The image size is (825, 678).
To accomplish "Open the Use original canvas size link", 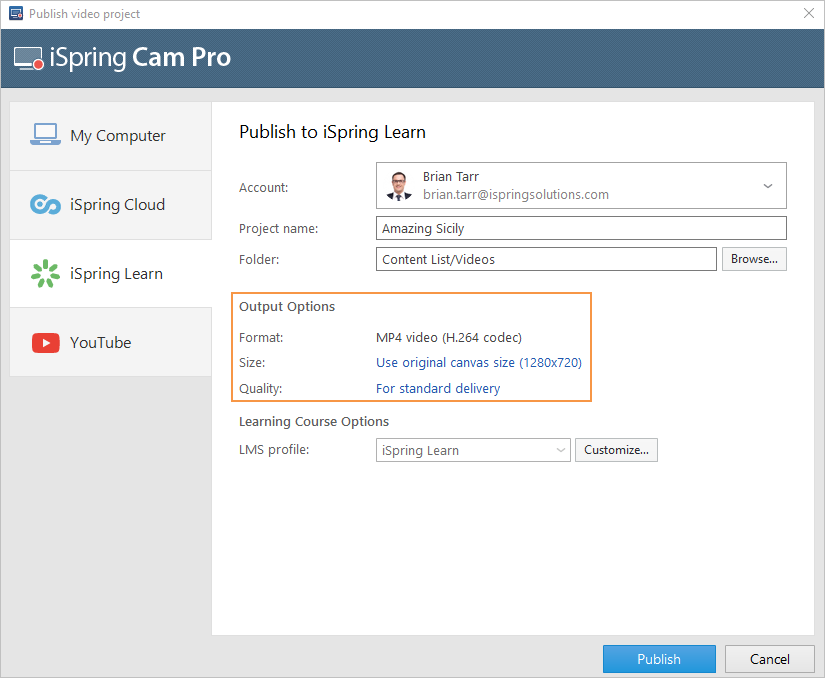I will [478, 363].
